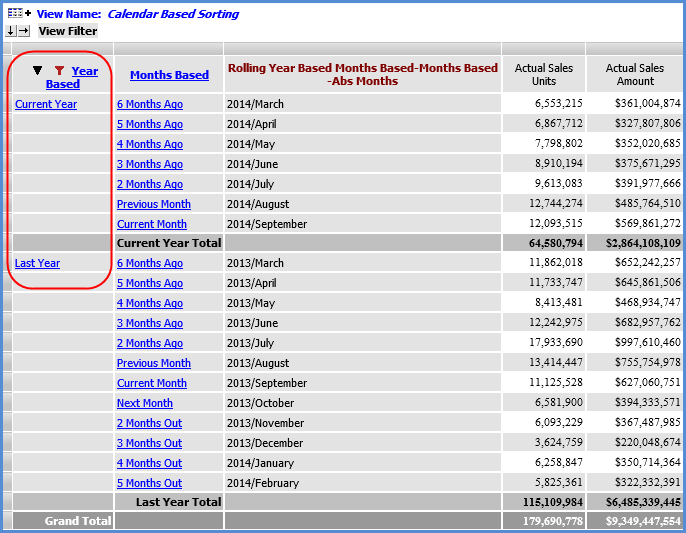The image size is (686, 533).
Task: Click the Next Month link
Action: (144, 403)
